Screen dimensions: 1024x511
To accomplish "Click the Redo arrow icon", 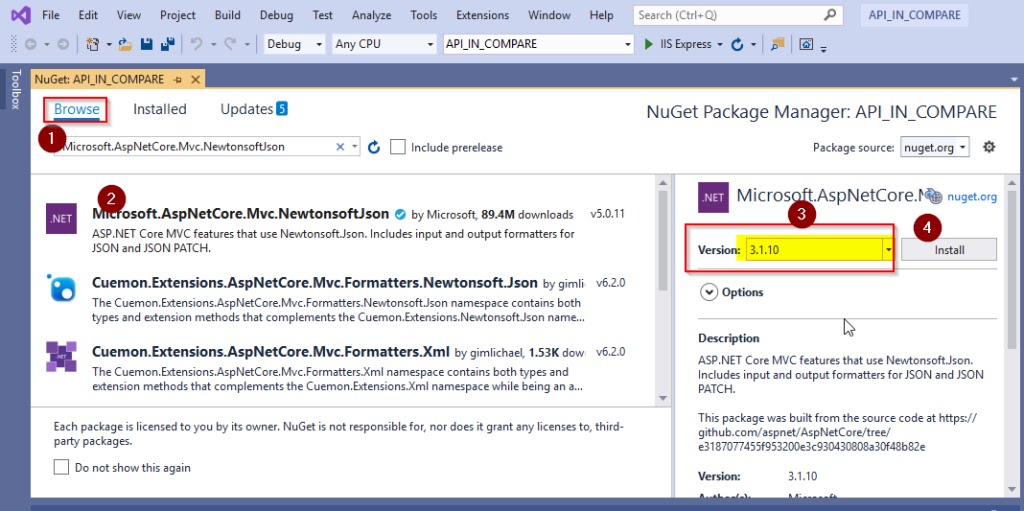I will tap(229, 44).
